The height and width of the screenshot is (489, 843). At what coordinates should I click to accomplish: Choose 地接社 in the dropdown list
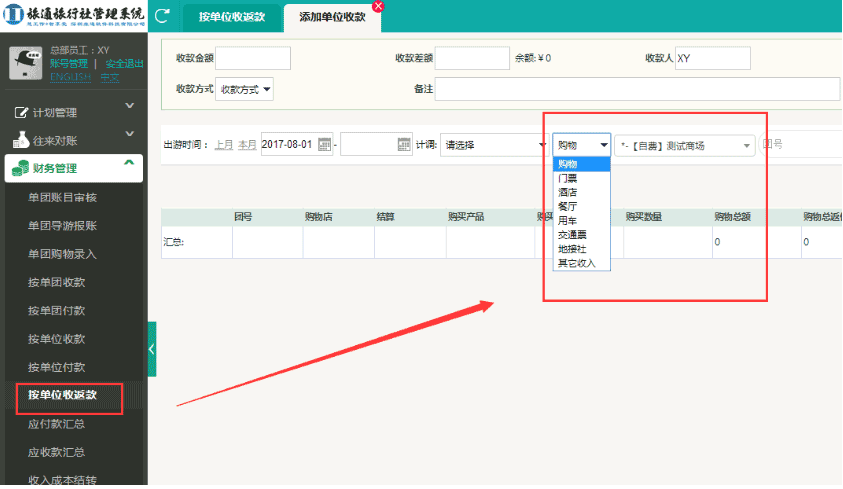pyautogui.click(x=581, y=249)
